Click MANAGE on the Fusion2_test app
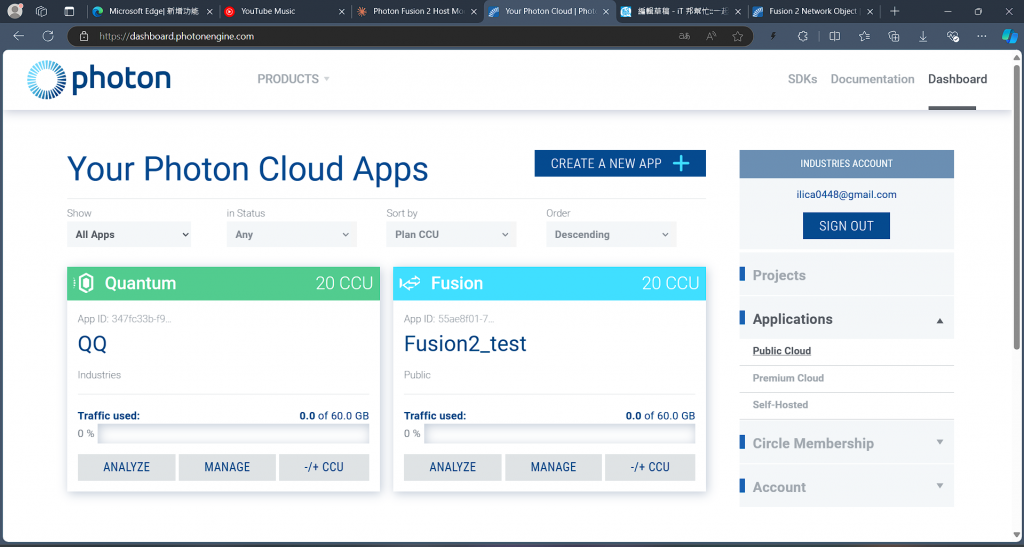The image size is (1024, 547). tap(553, 467)
